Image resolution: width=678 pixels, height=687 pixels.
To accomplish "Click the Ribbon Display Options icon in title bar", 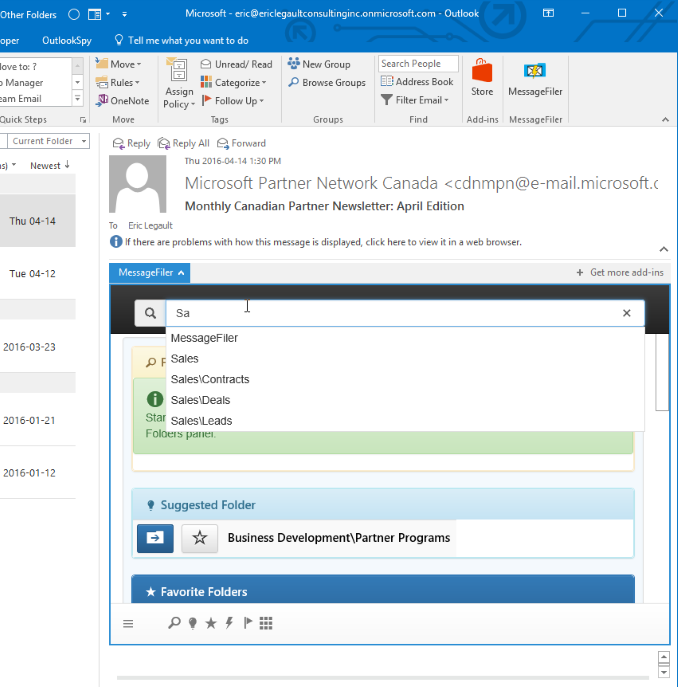I will (548, 13).
